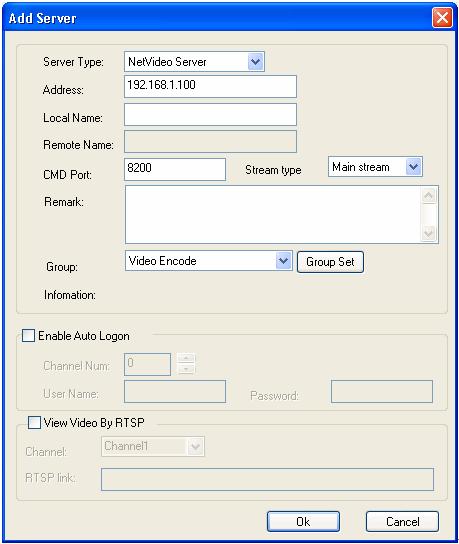
Task: Enable the Auto Logon checkbox
Action: [x=28, y=335]
